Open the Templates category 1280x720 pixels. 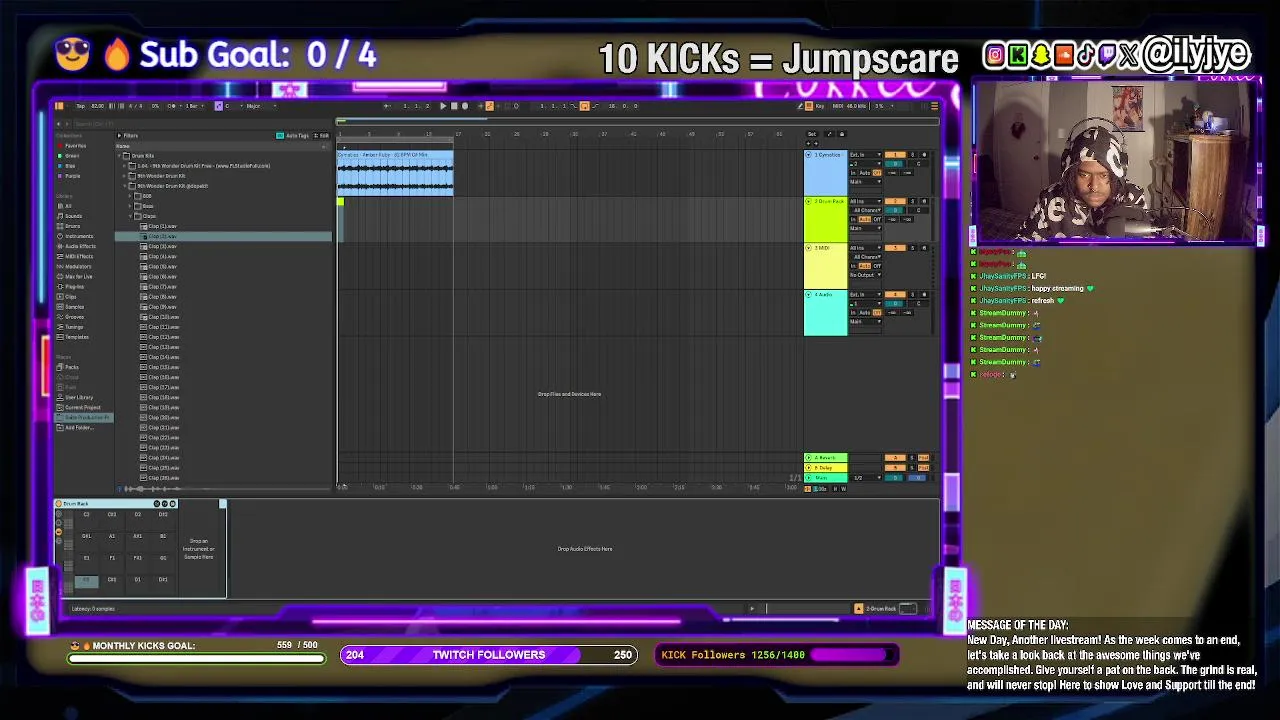76,336
